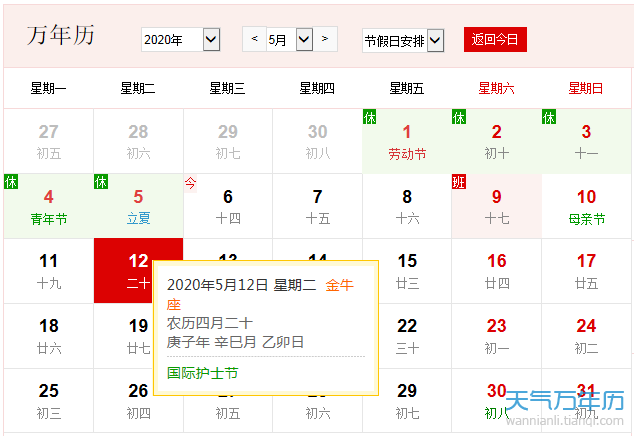634x436 pixels.
Task: Select May 7 十五
Action: coord(317,206)
